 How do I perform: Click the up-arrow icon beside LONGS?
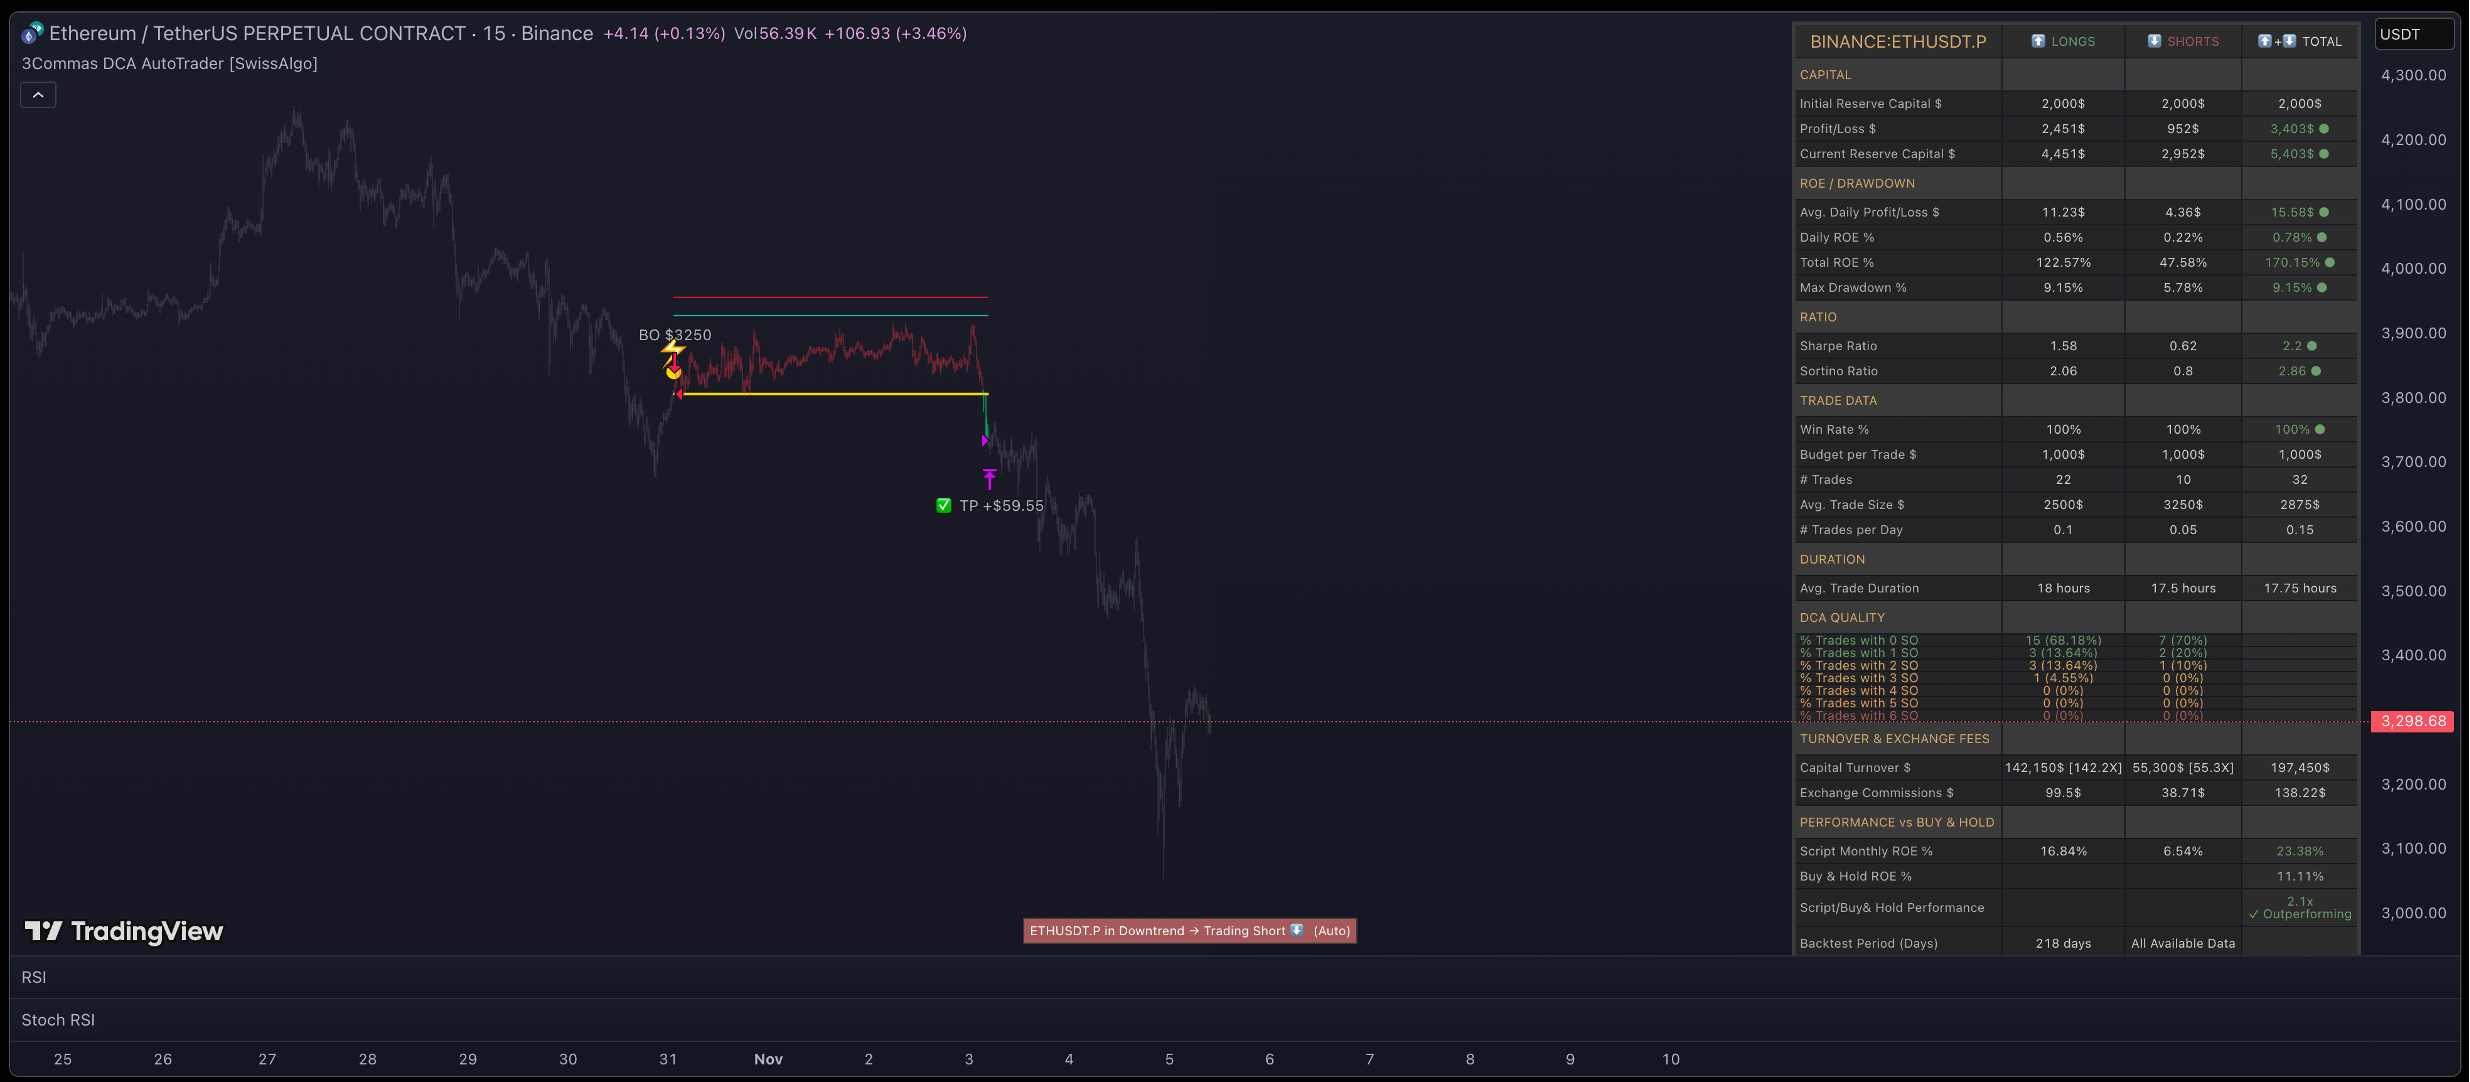(x=2038, y=41)
